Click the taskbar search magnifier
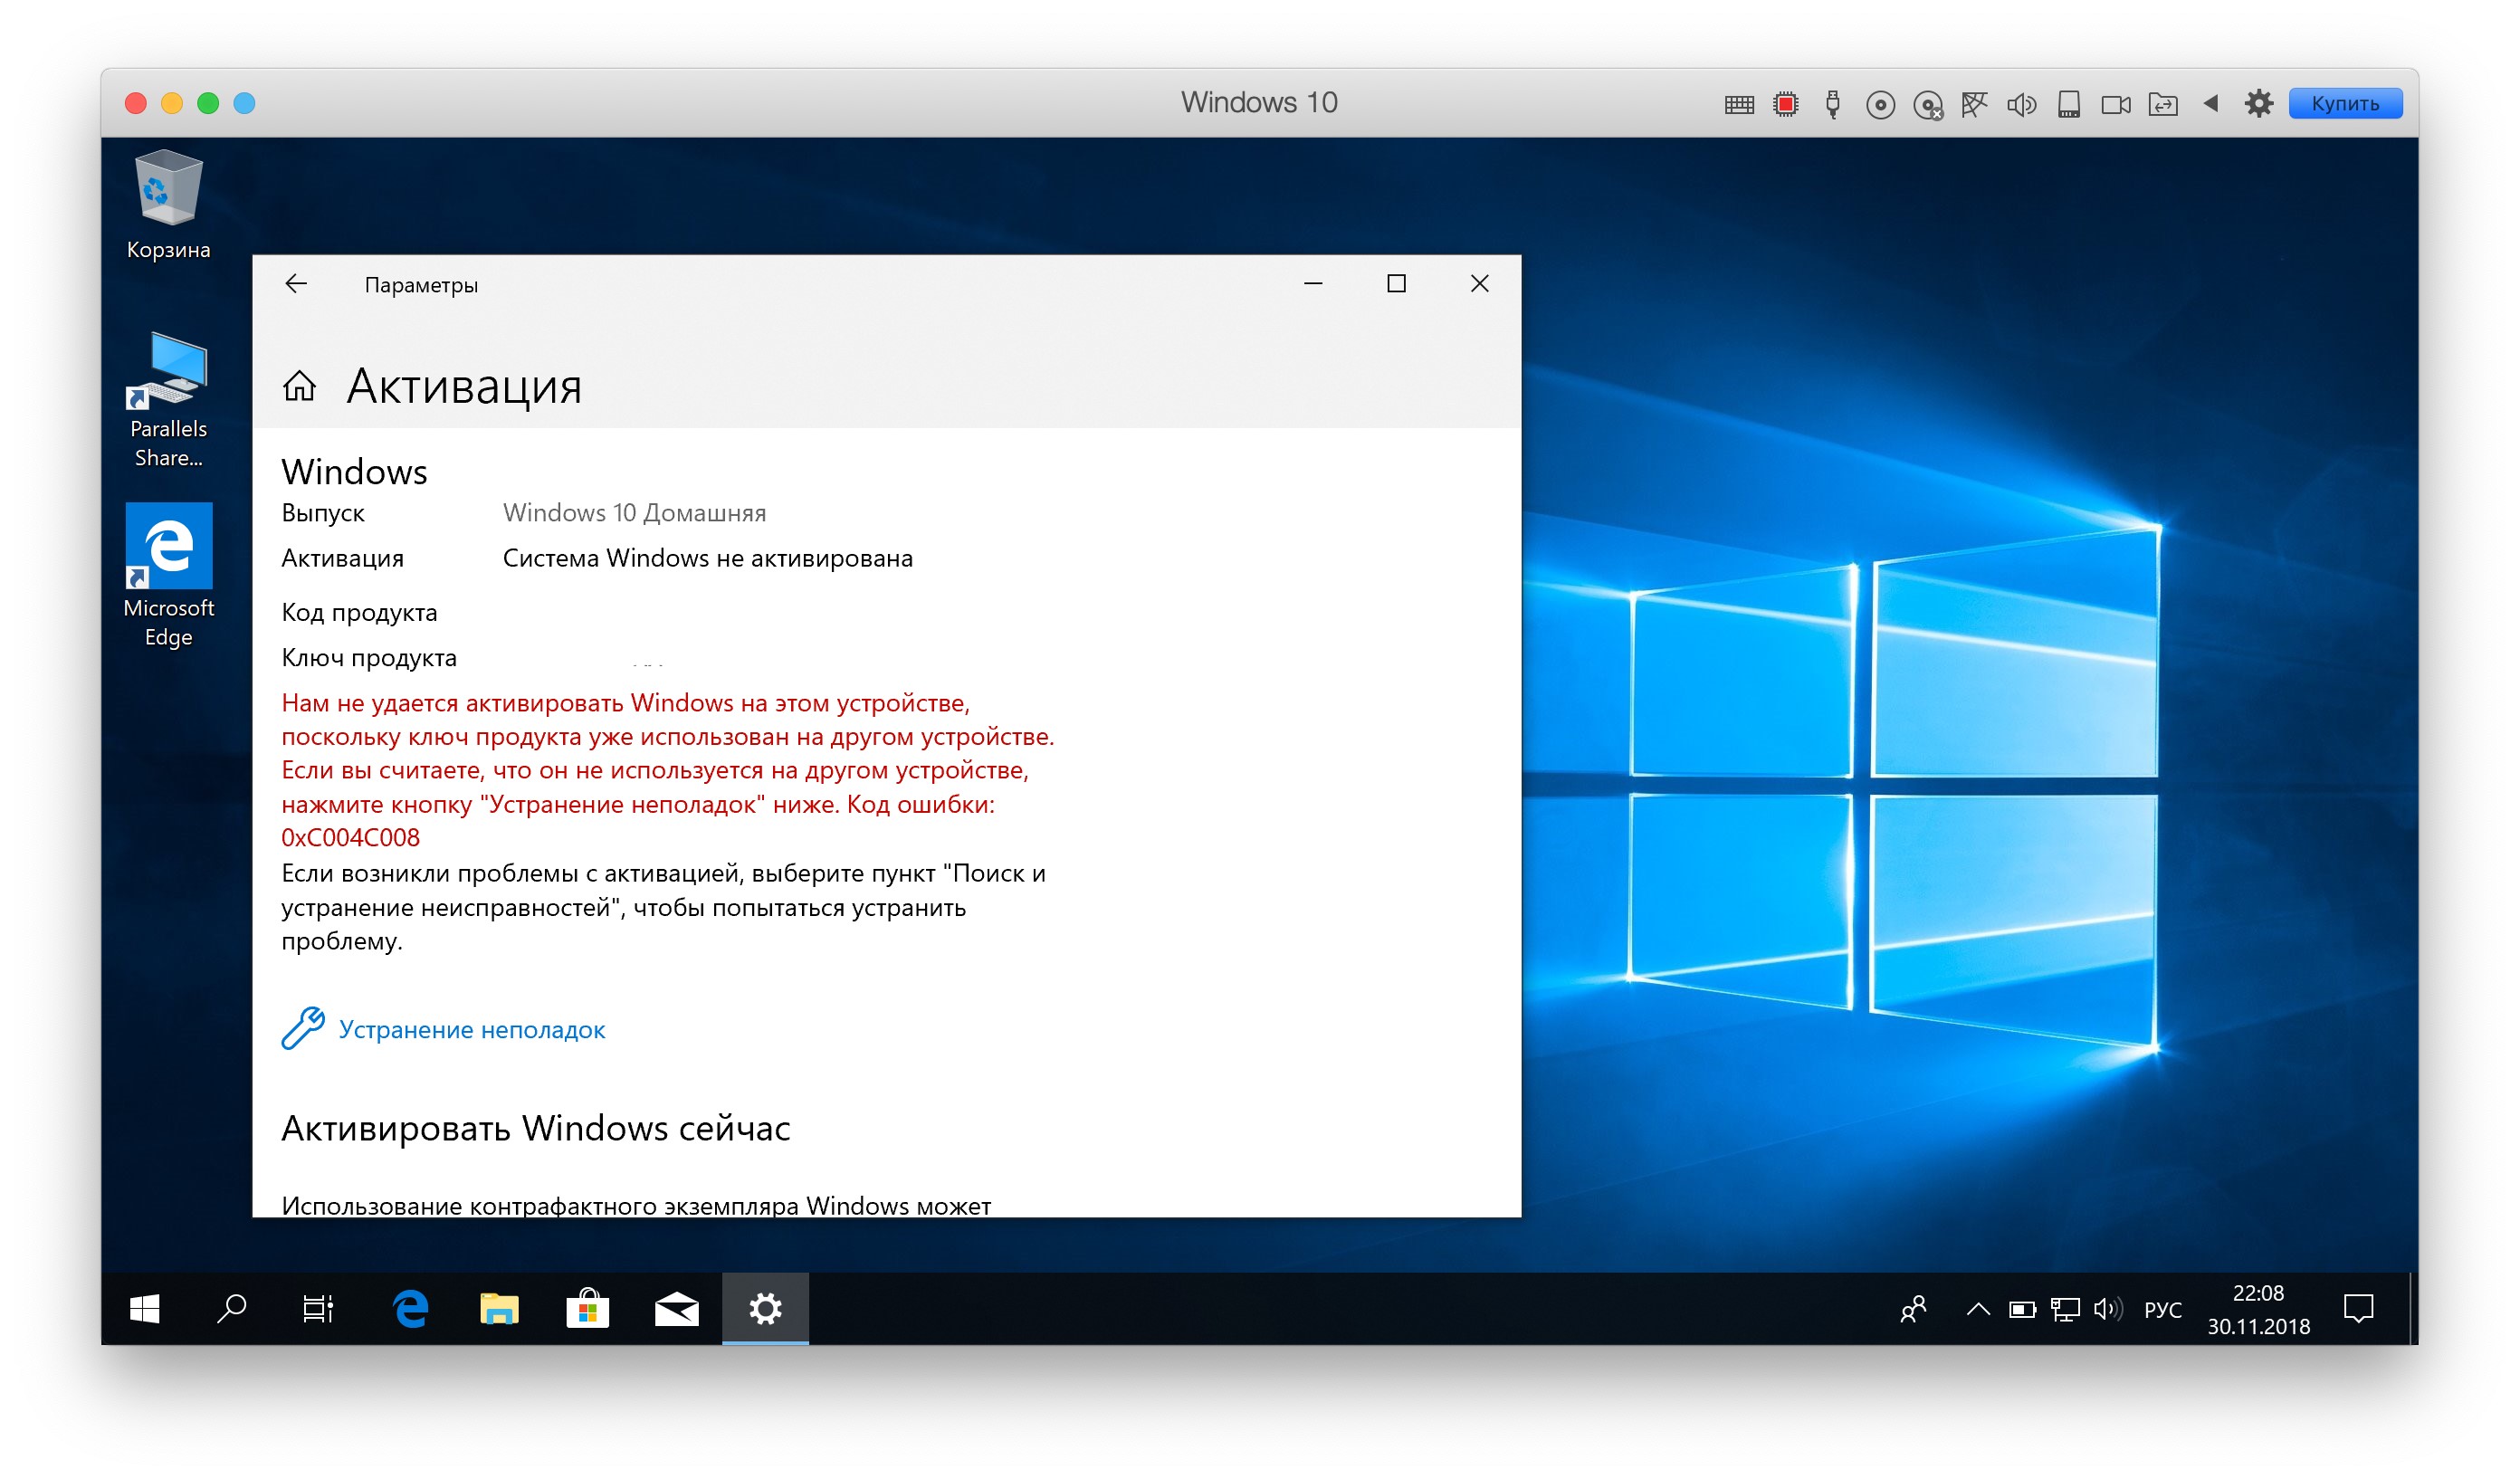2520x1479 pixels. 232,1308
